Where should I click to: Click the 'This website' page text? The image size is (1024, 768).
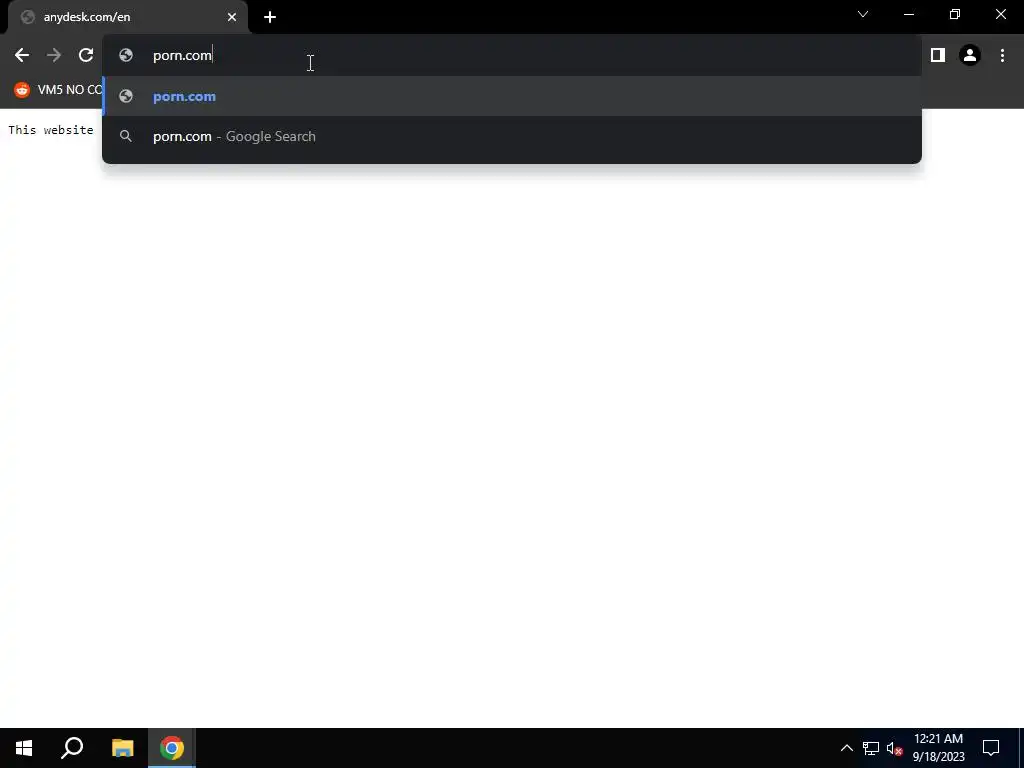tap(51, 130)
